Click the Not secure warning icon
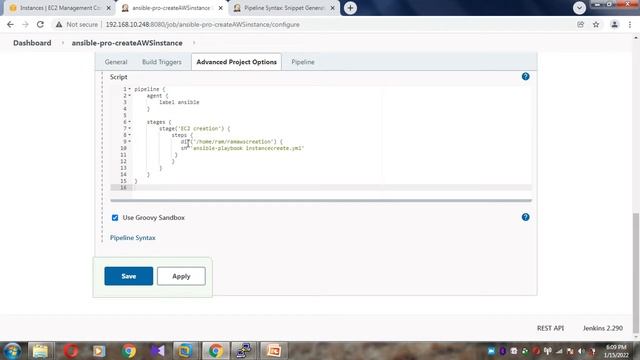 coord(59,24)
